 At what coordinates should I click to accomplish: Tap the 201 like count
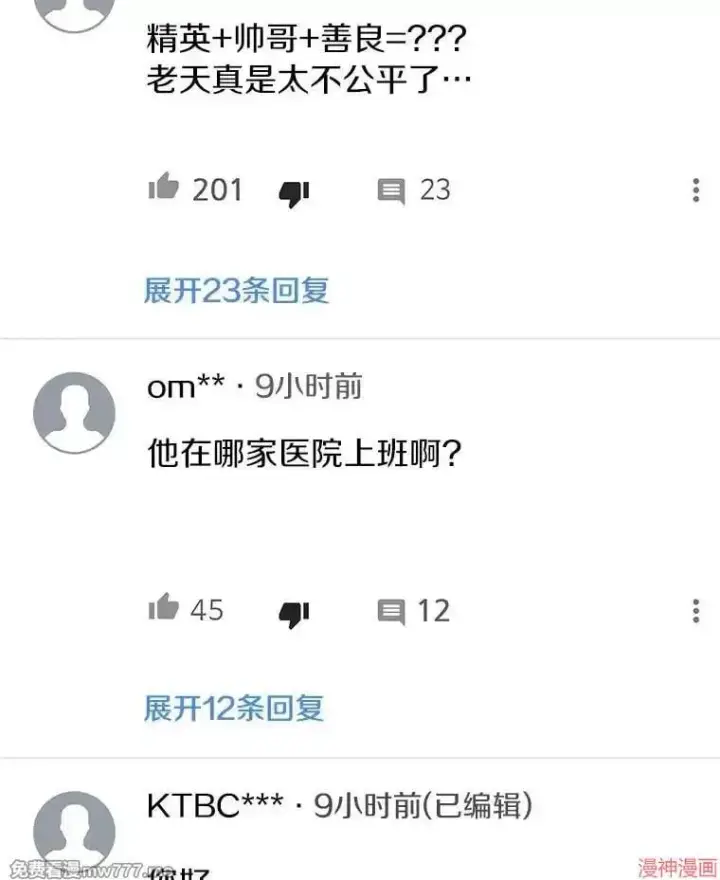[x=217, y=190]
